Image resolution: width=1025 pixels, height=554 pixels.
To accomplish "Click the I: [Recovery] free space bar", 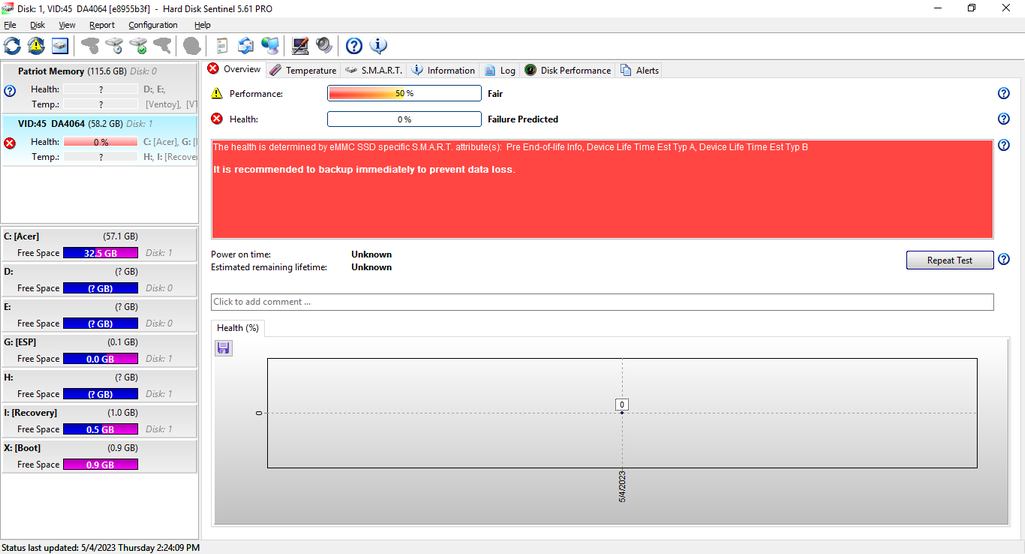I will [x=100, y=429].
